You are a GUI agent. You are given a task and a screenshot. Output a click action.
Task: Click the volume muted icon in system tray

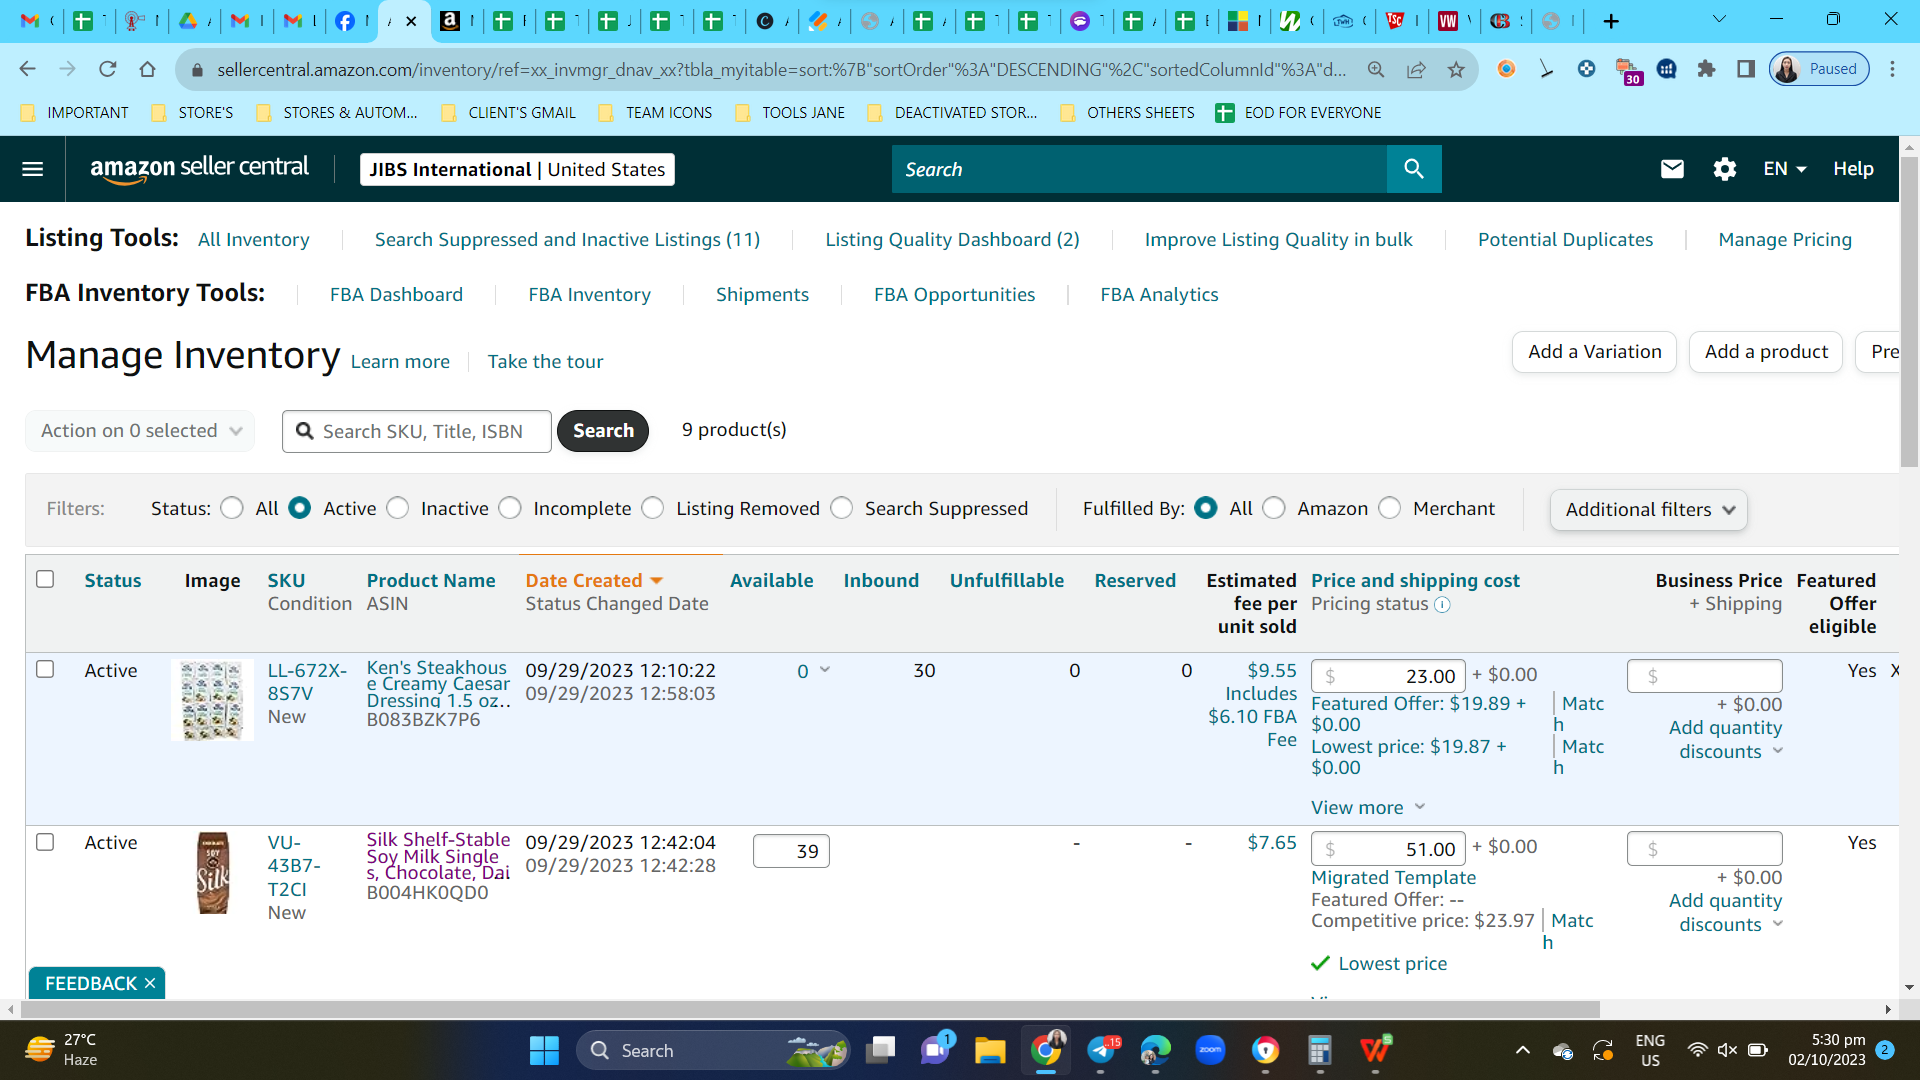point(1727,1050)
